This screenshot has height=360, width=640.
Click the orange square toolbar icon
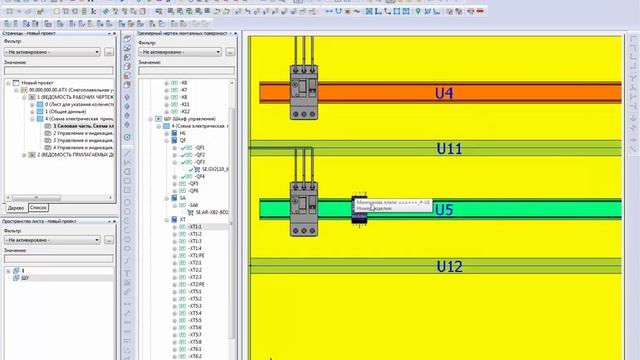[348, 11]
